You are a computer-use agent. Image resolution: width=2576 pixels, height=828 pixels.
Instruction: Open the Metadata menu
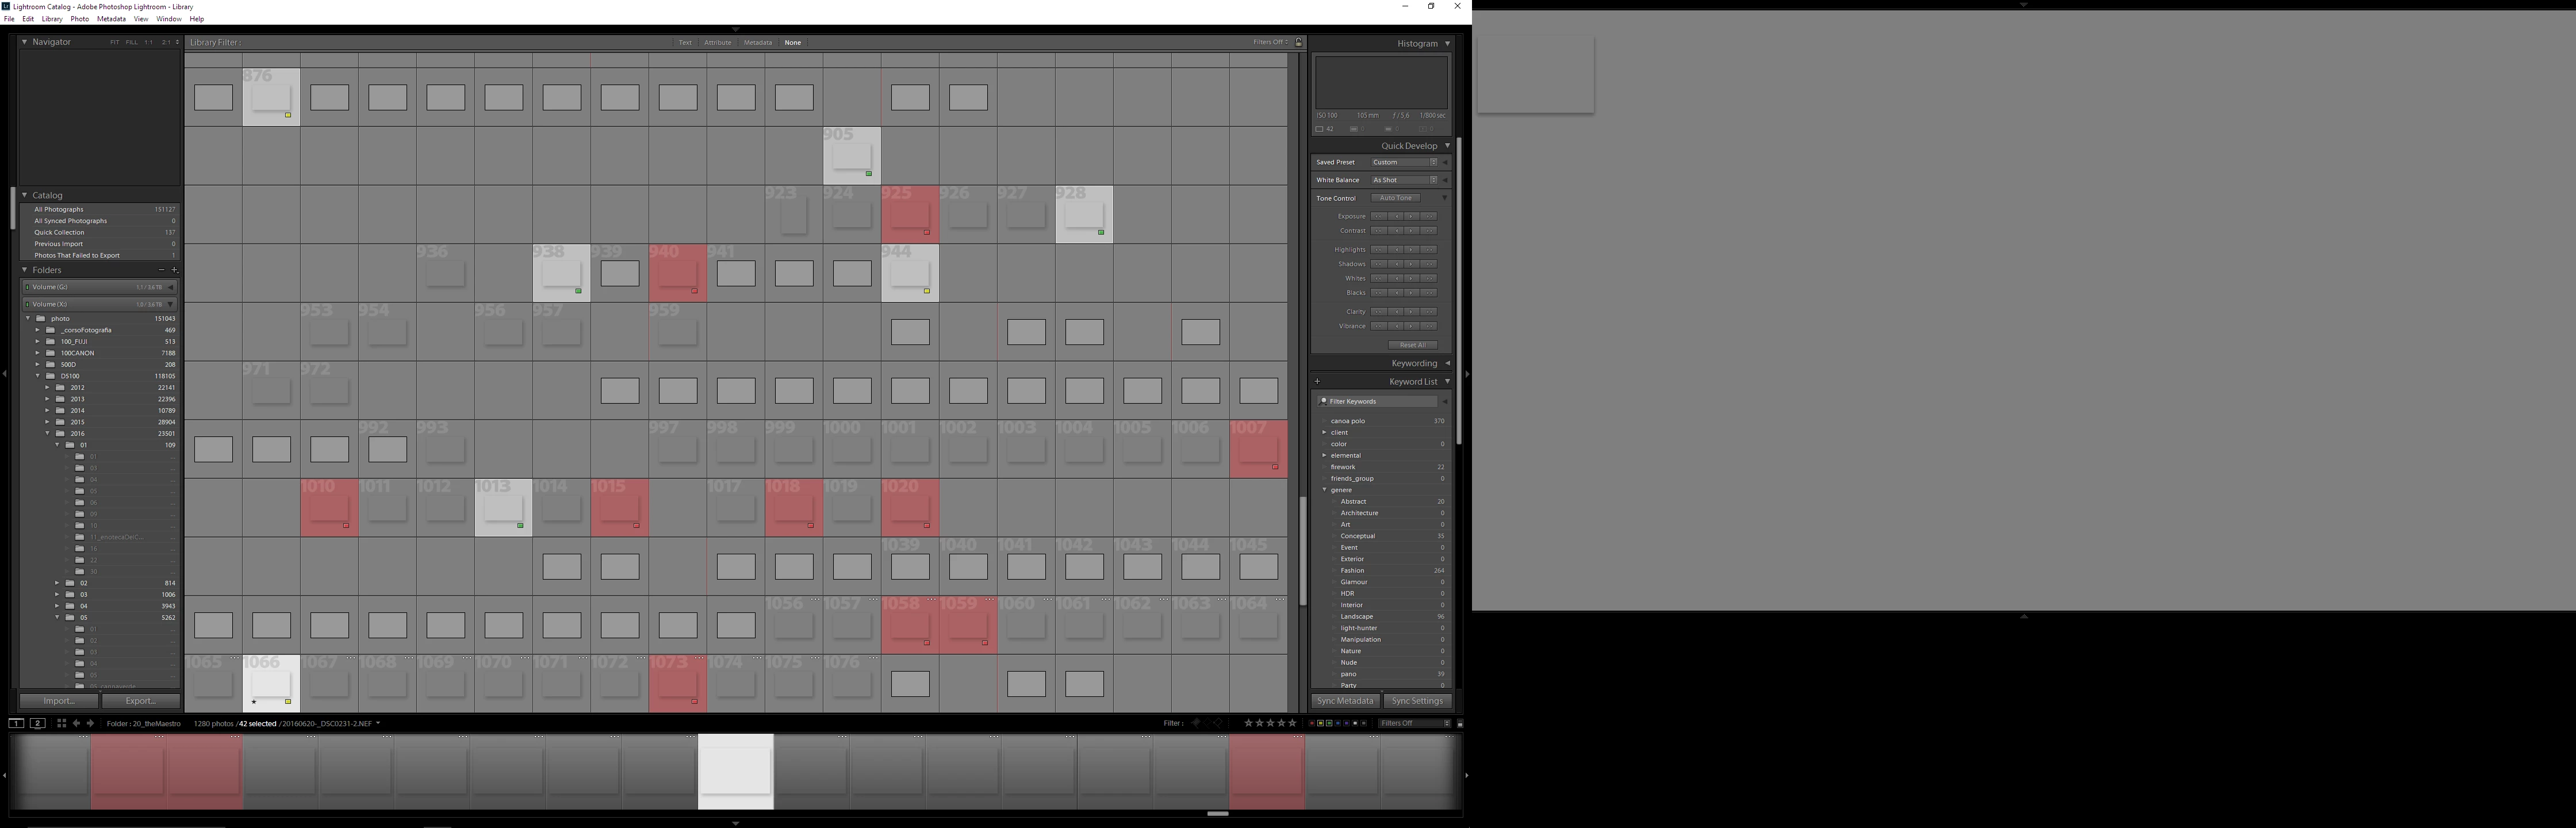[111, 19]
